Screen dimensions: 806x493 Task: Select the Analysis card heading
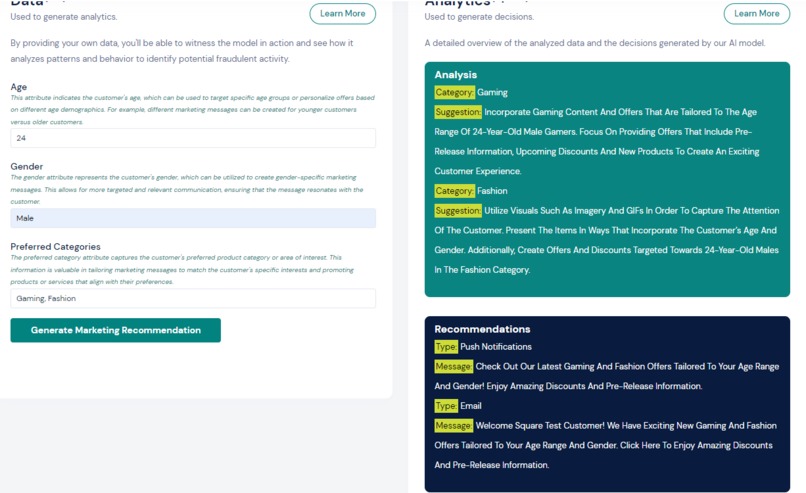[455, 75]
